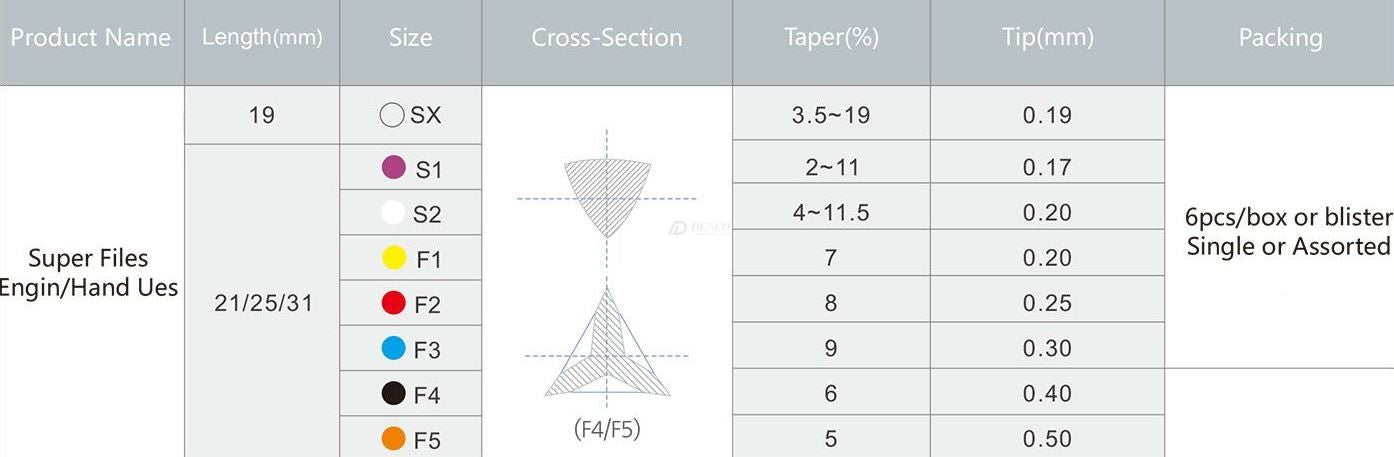Click the empty SX circle marker
Image resolution: width=1394 pixels, height=457 pixels.
[x=391, y=115]
